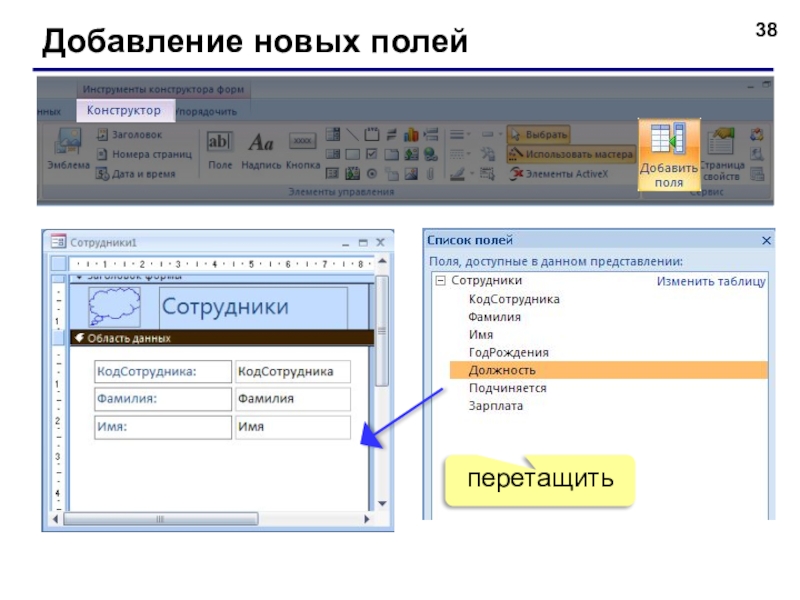Open the line type dropdown arrow

tap(469, 154)
